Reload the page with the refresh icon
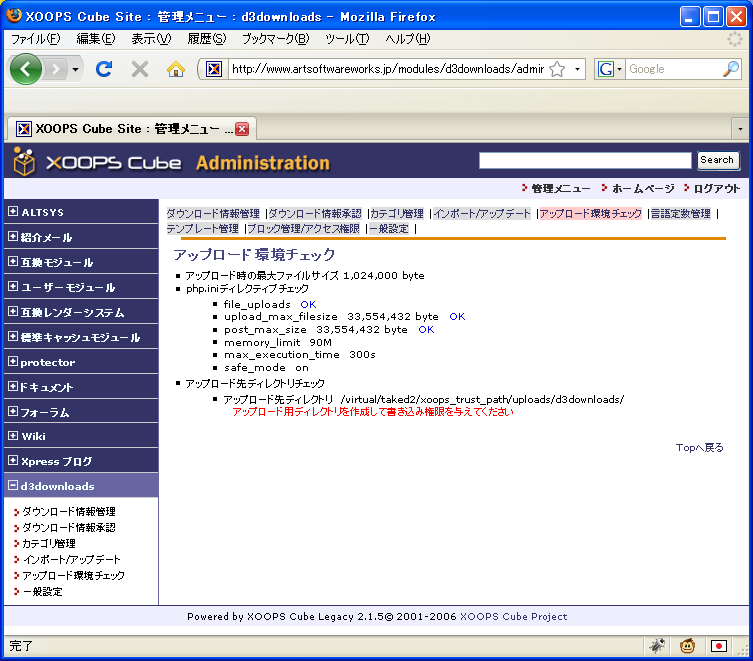 (104, 69)
